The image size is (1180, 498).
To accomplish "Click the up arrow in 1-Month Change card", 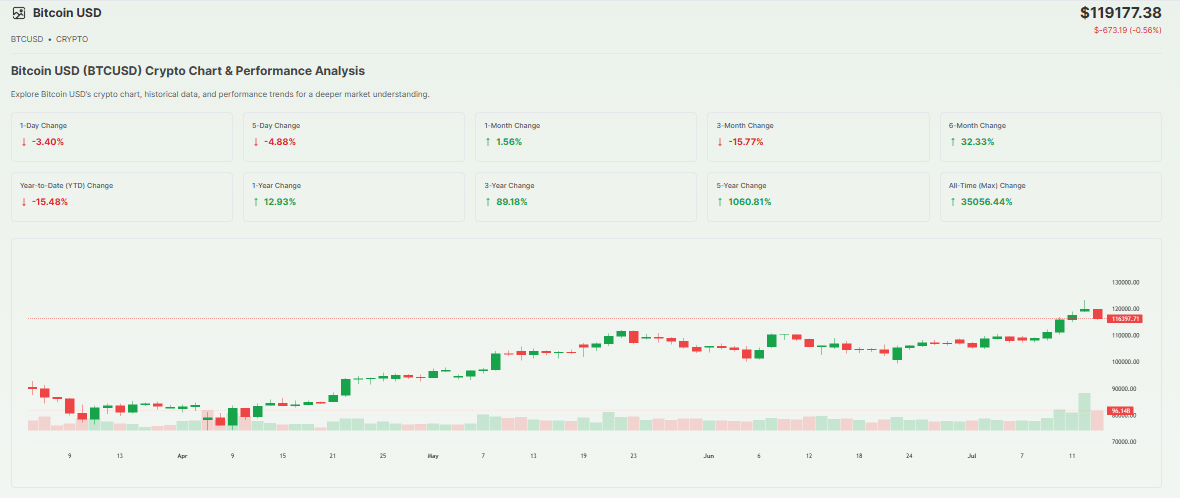I will [x=488, y=141].
